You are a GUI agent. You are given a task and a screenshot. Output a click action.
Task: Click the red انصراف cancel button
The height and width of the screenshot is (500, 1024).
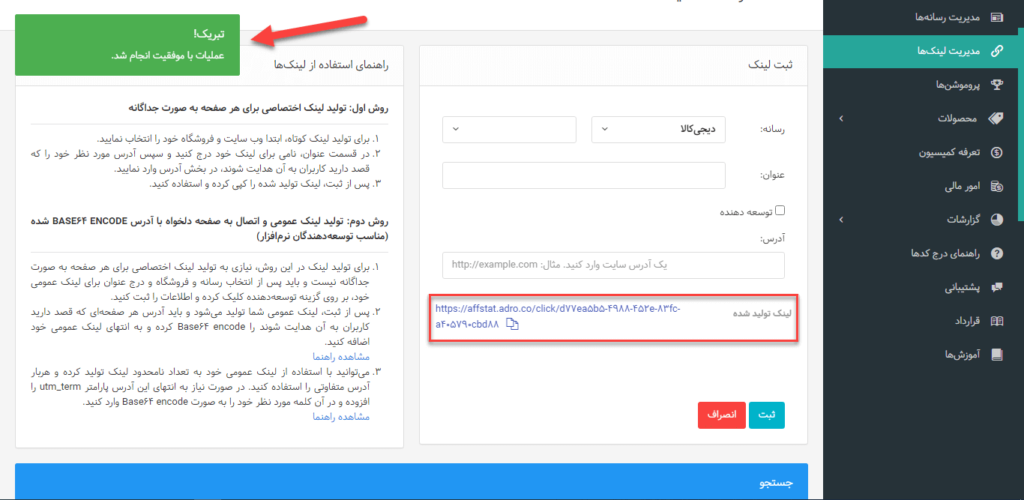(x=722, y=414)
